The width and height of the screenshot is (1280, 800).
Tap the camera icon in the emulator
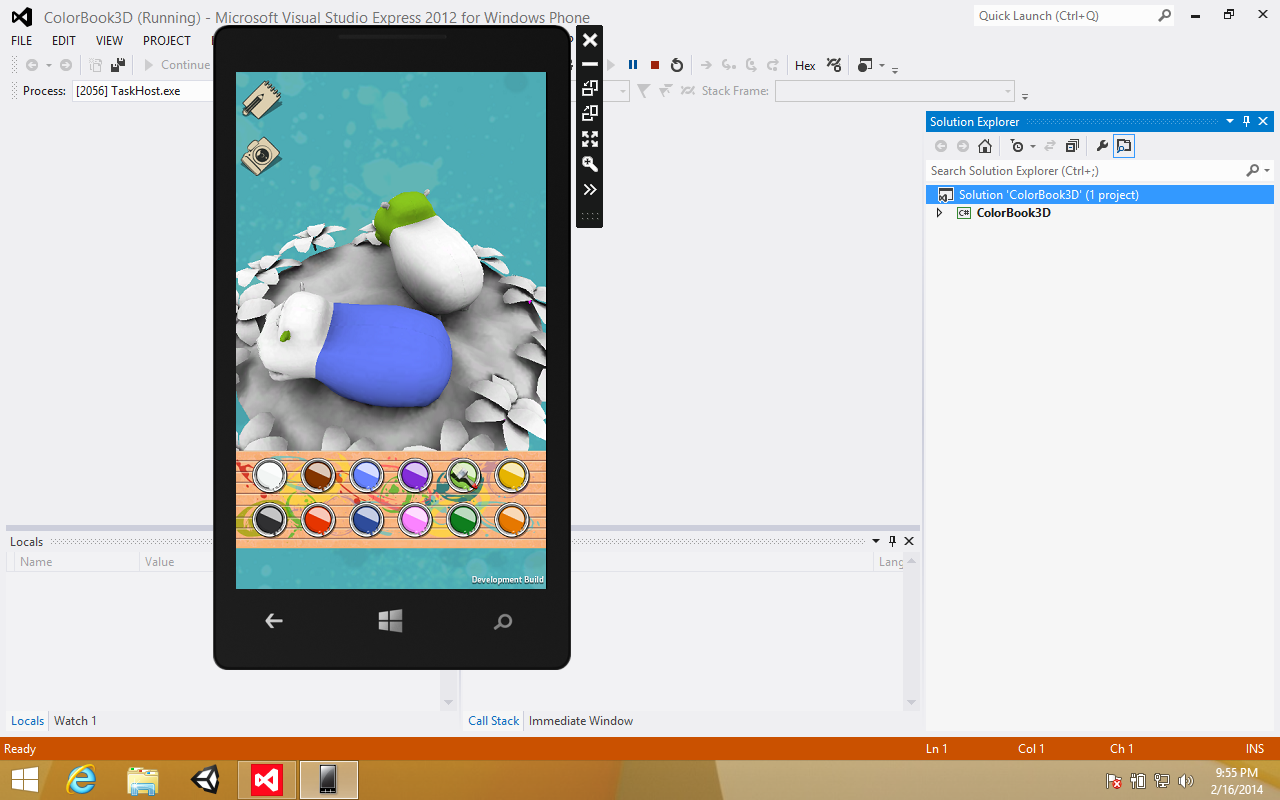tap(261, 155)
